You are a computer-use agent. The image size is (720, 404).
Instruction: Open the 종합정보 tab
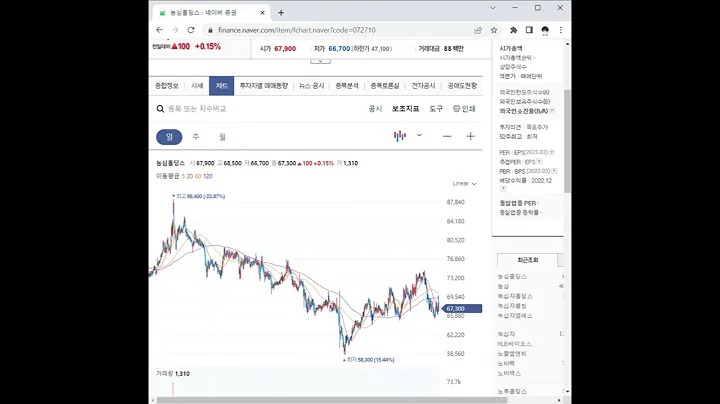pos(167,86)
